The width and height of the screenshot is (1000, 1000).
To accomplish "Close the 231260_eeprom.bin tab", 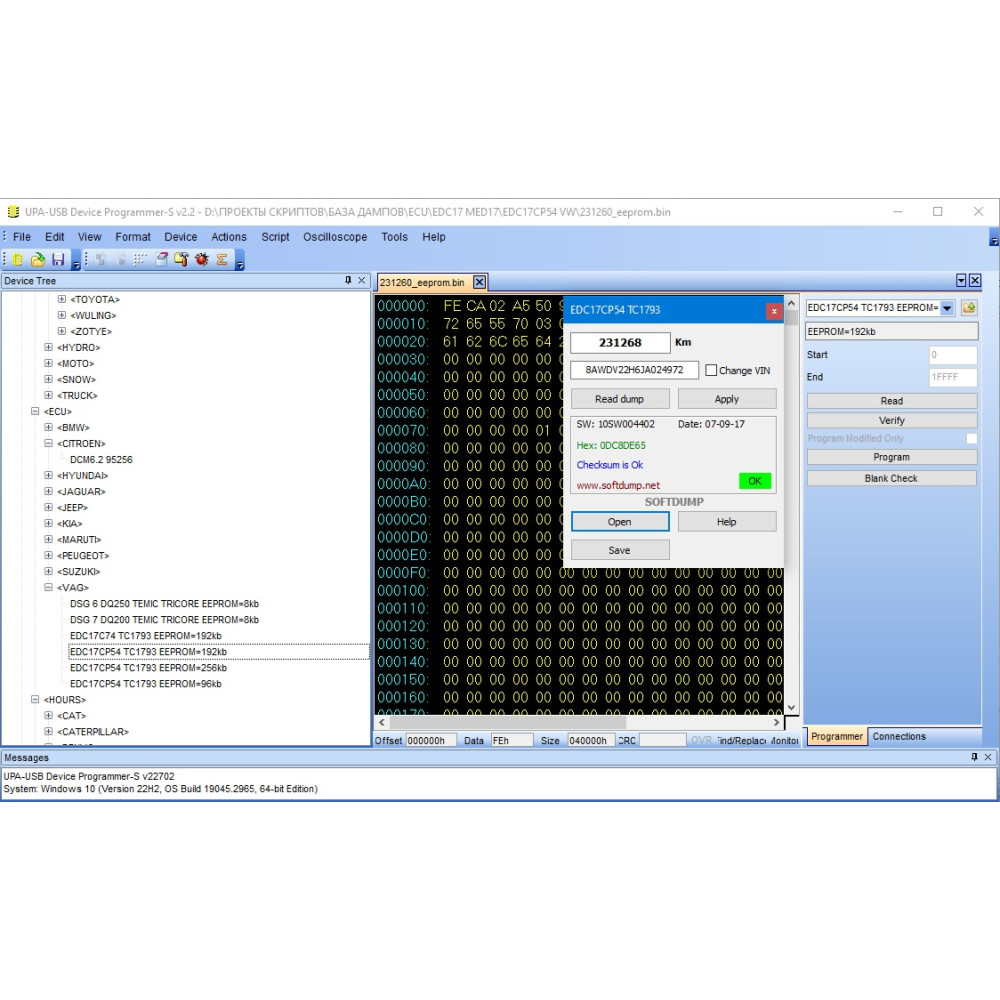I will coord(480,283).
